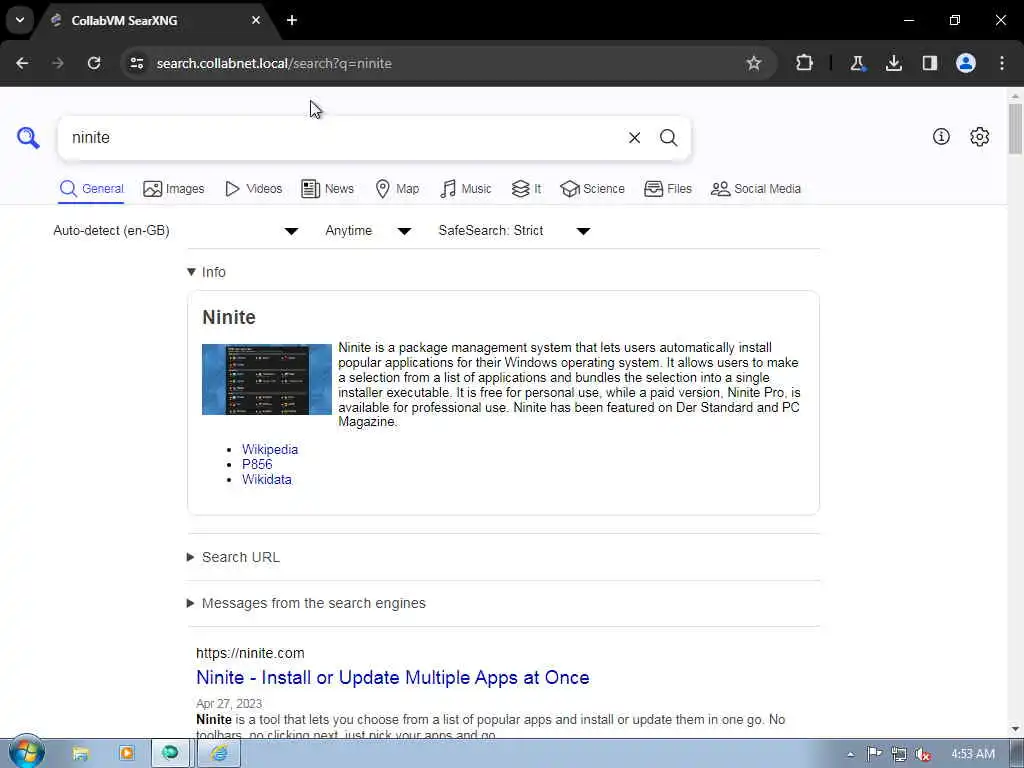Open the Wikipedia link for Ninite
Screen dimensions: 1024x768
tap(270, 449)
